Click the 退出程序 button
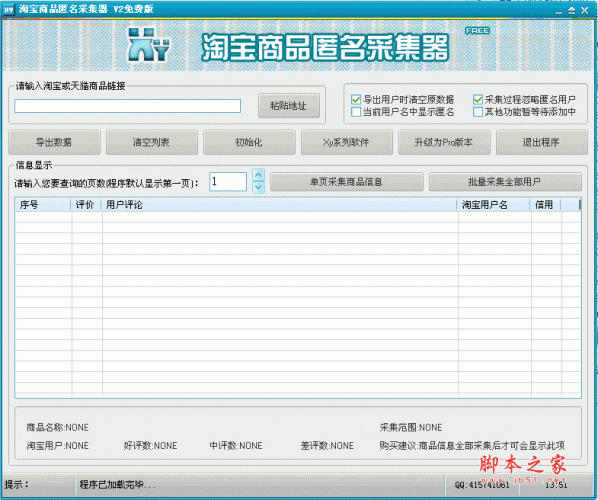Screen dimensions: 598x500 (542, 142)
